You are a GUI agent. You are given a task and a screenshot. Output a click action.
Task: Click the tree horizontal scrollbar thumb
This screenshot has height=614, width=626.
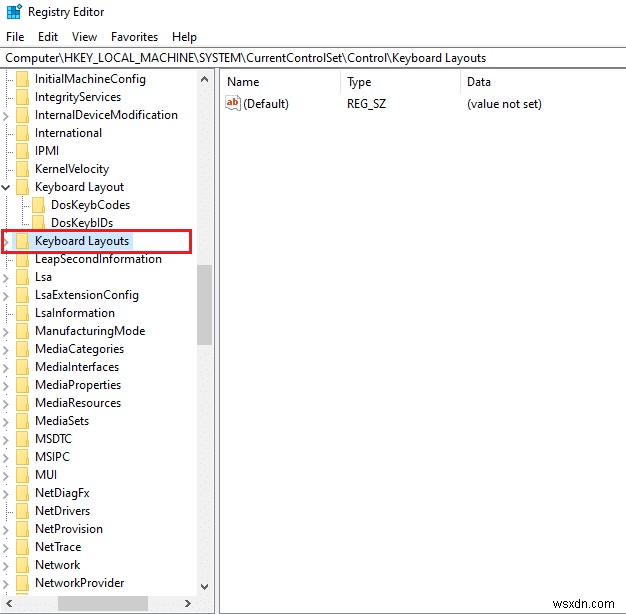tap(103, 603)
